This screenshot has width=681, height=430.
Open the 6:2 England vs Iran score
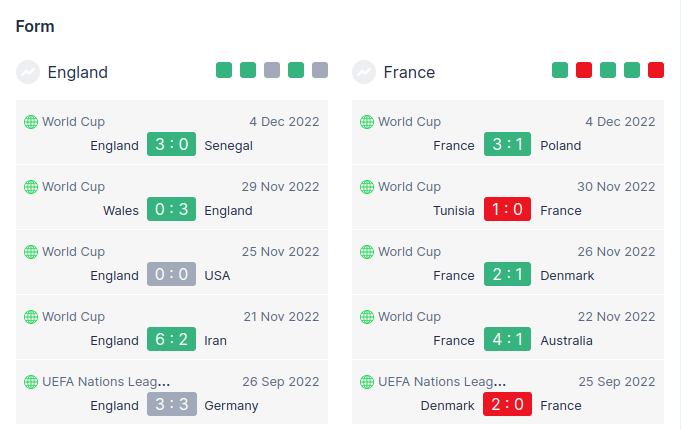point(171,340)
